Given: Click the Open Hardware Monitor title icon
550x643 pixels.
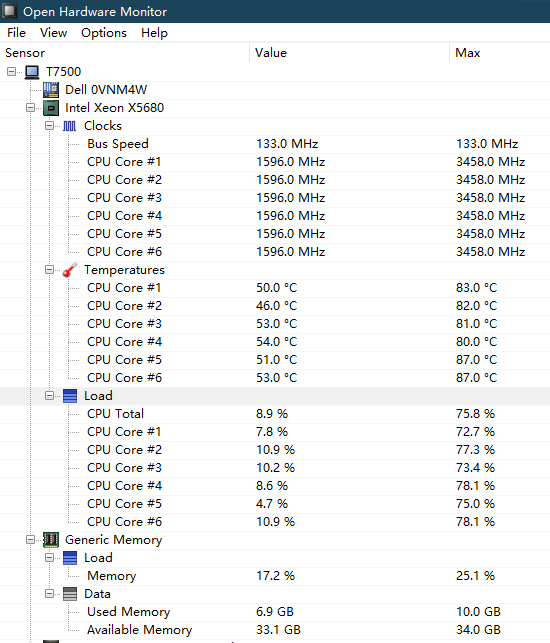Looking at the screenshot, I should (9, 11).
